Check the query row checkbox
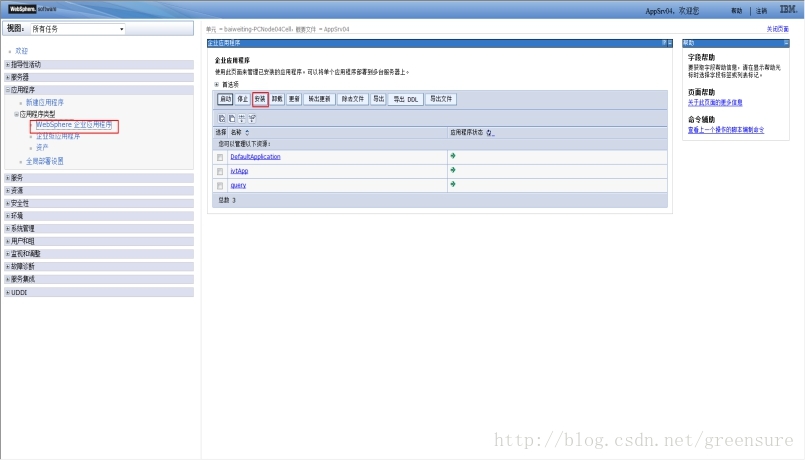This screenshot has height=460, width=805. (220, 186)
